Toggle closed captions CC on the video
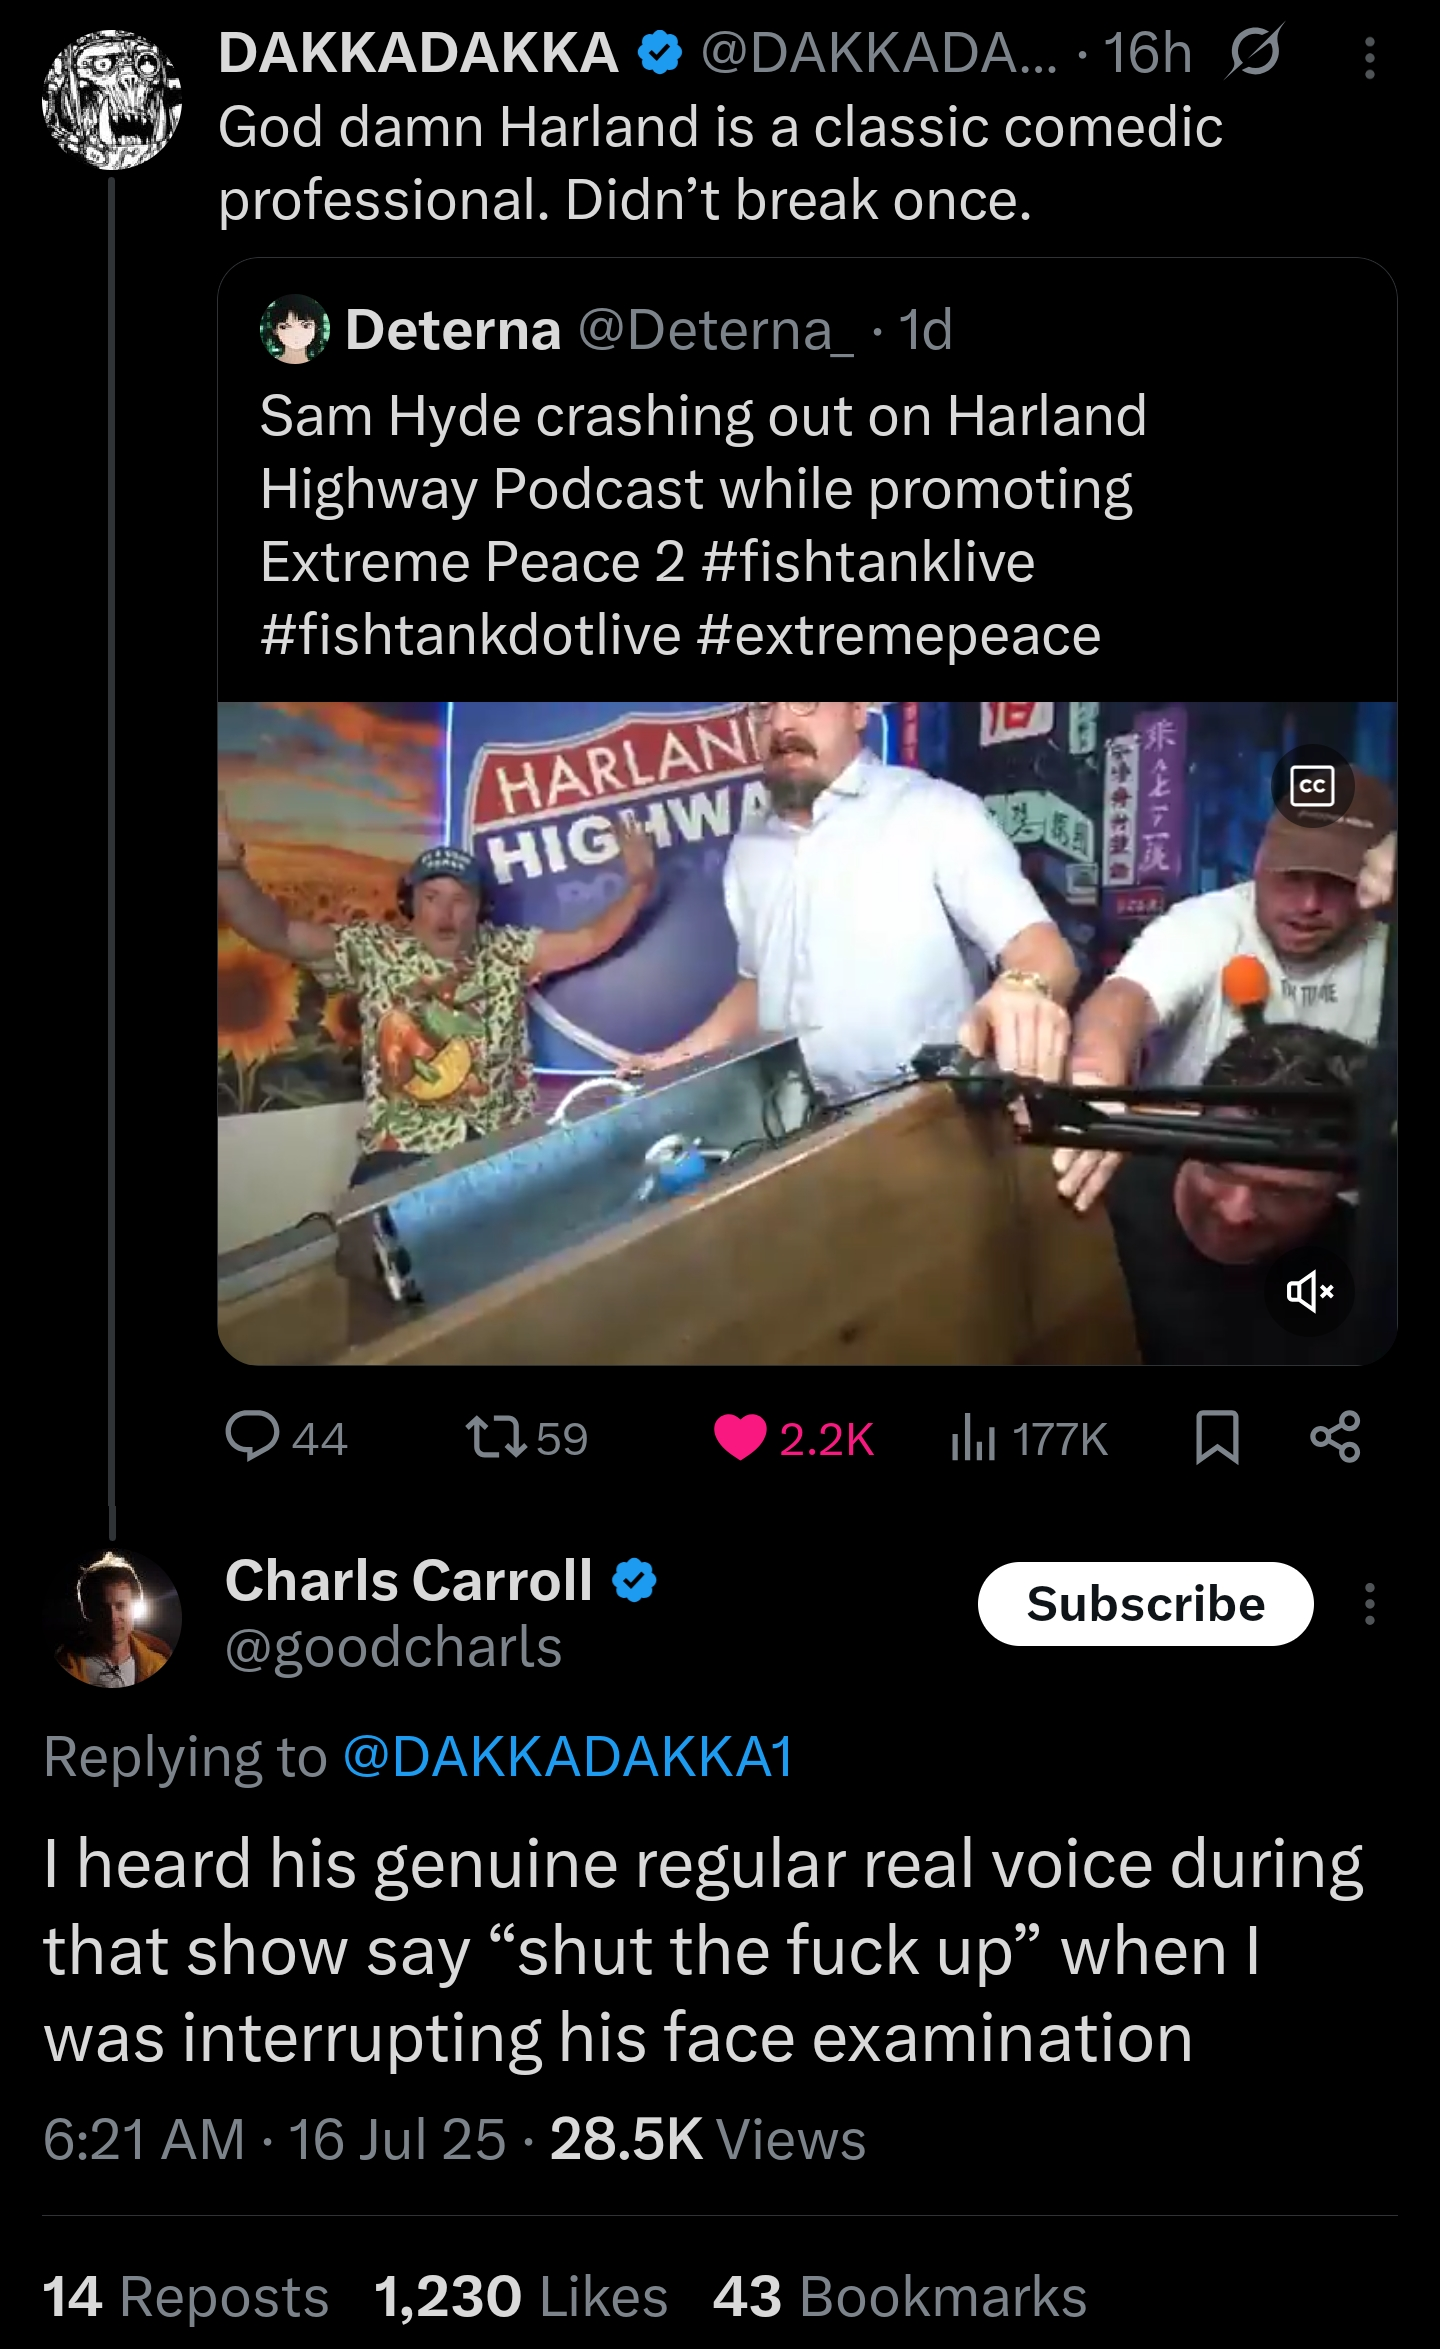This screenshot has height=2349, width=1440. coord(1311,787)
